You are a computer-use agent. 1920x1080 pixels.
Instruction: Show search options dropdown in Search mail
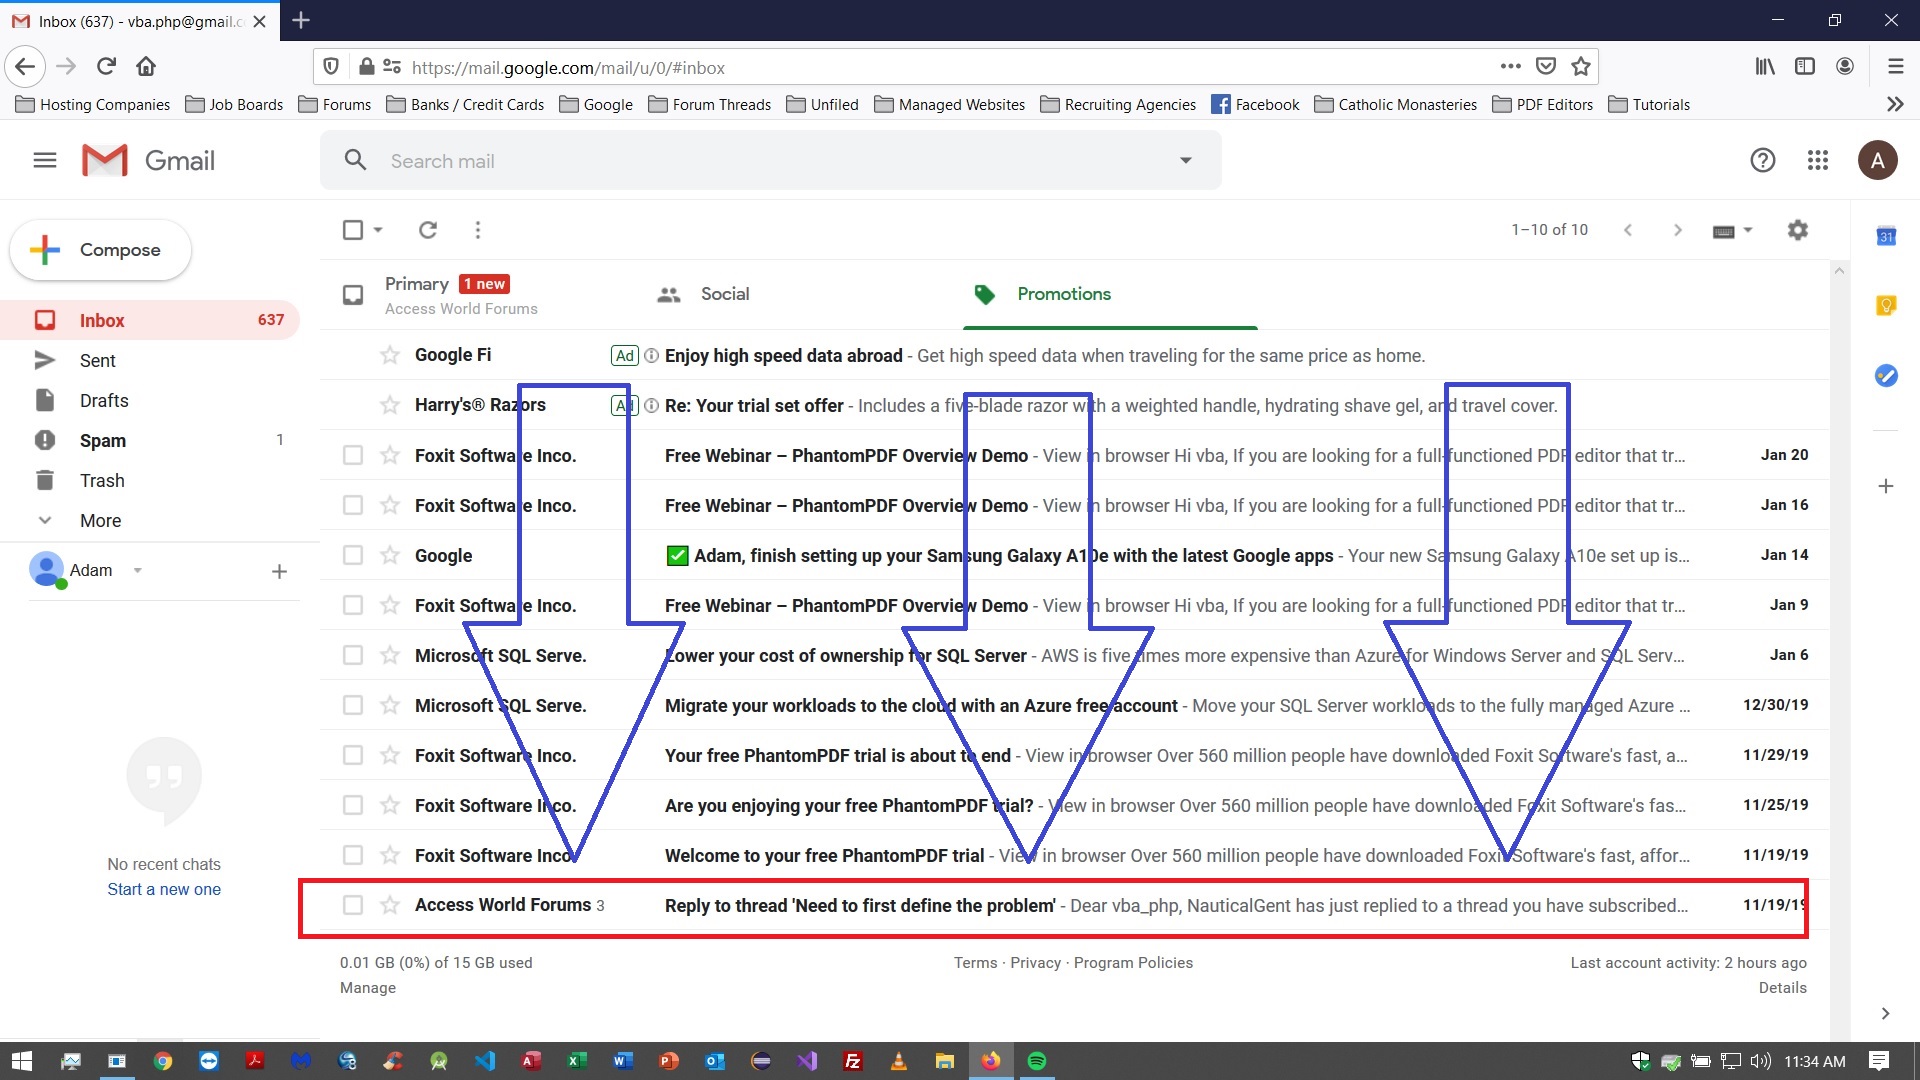1186,160
